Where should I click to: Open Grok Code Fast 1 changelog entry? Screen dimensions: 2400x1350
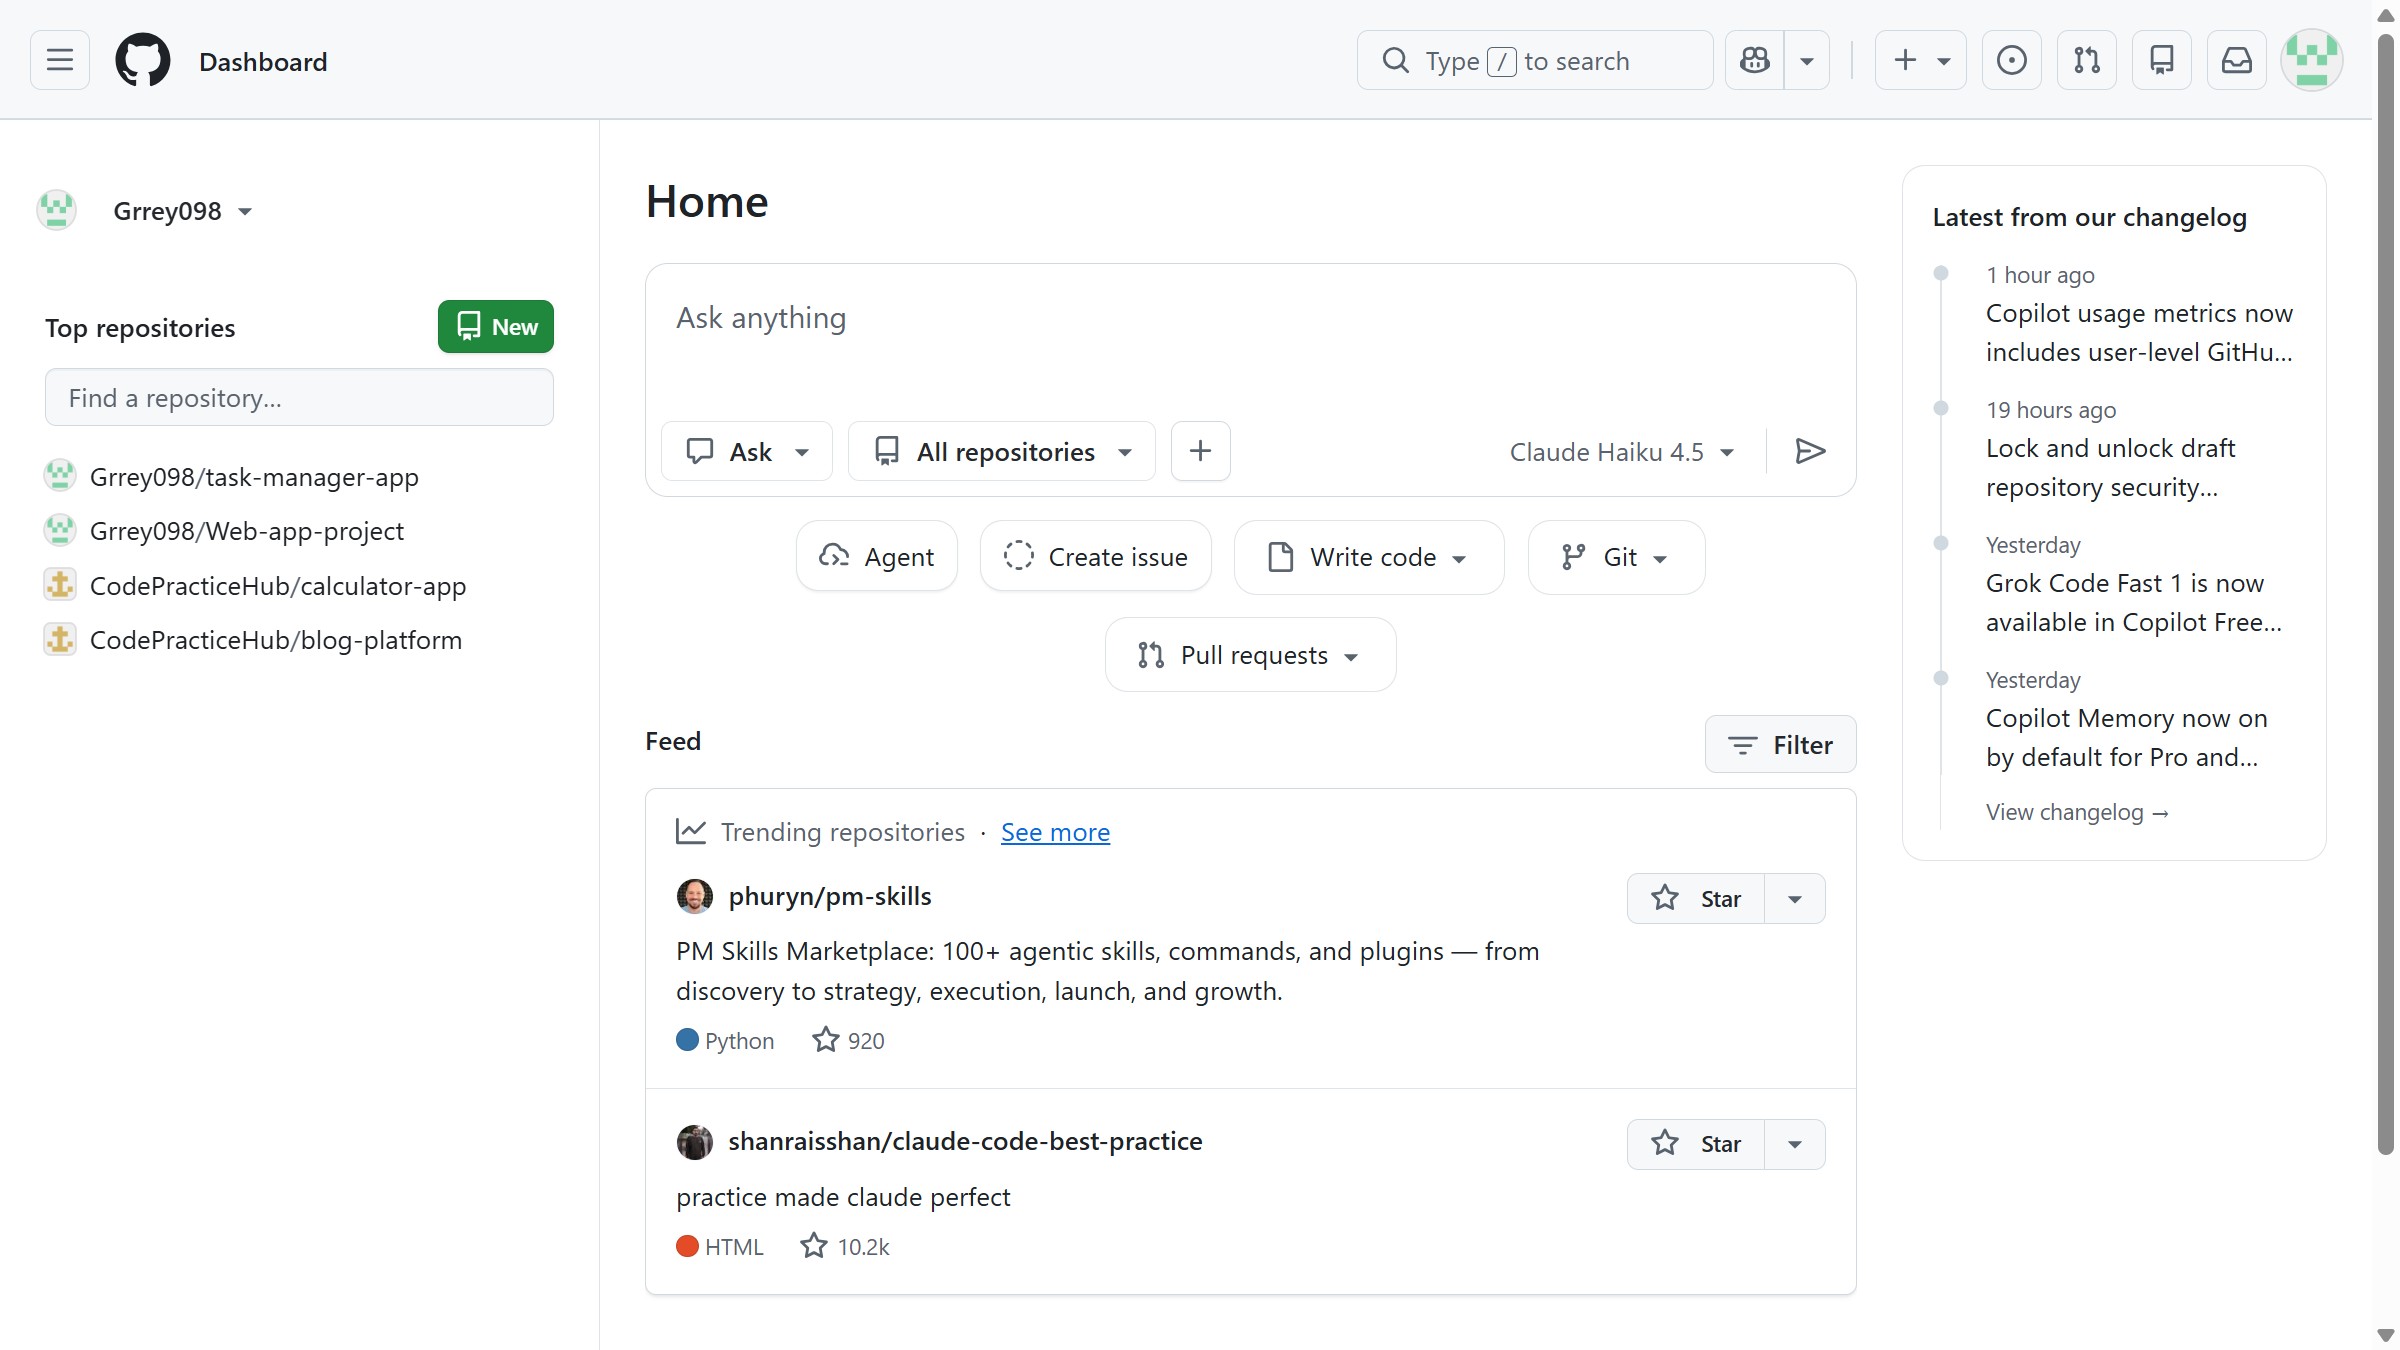point(2134,602)
